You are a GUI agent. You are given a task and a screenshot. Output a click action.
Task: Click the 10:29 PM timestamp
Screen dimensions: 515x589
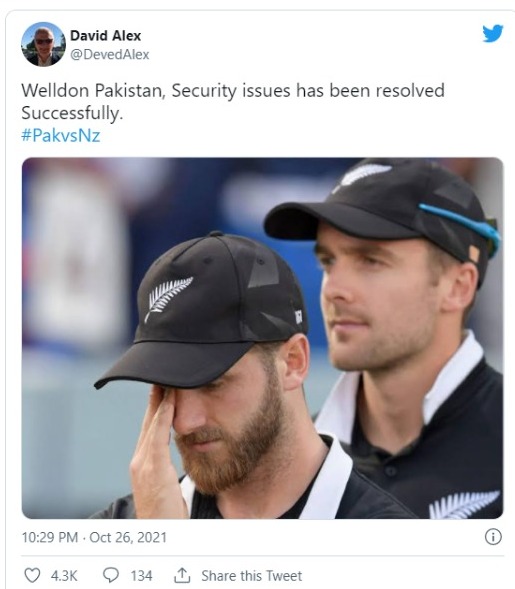(50, 537)
